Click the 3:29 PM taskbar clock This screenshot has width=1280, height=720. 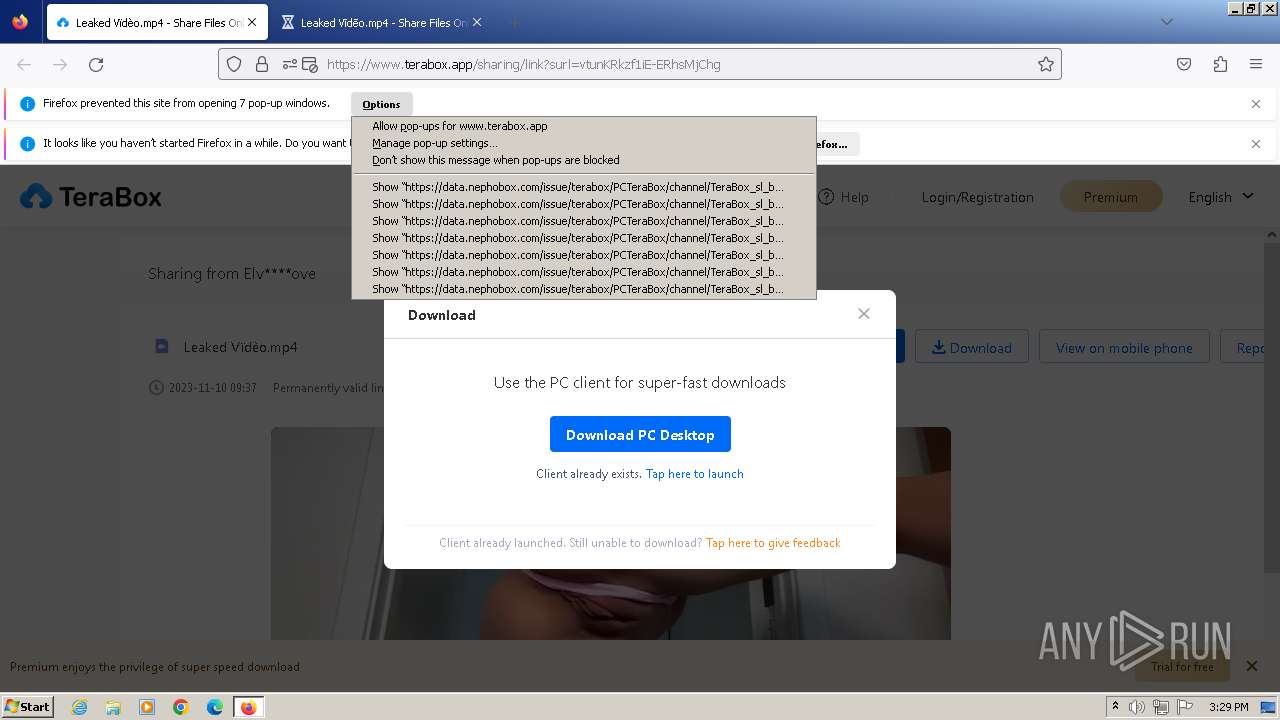point(1228,707)
